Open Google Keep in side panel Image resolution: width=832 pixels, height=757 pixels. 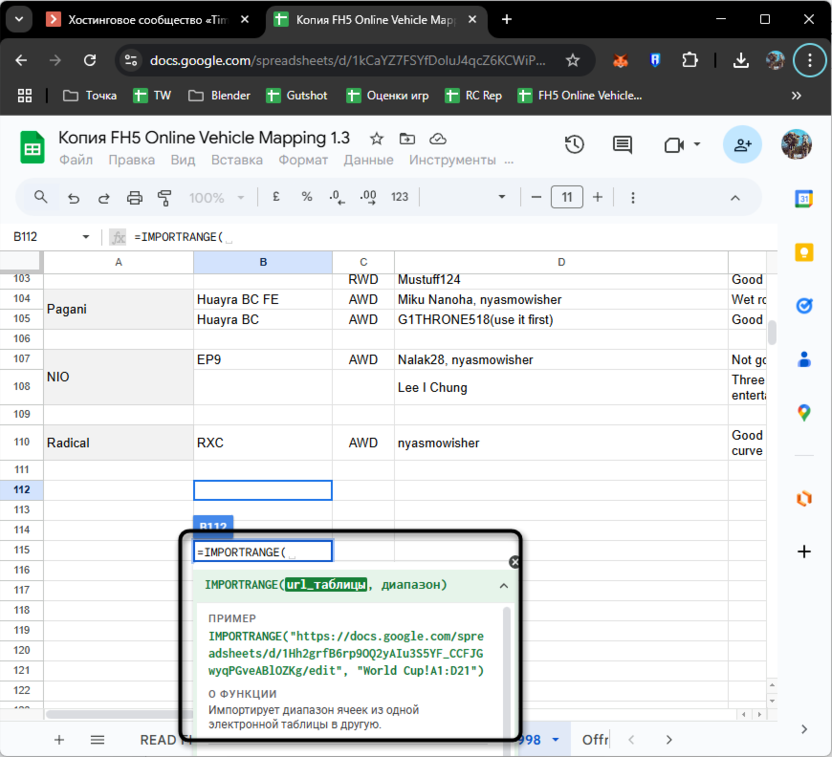803,253
